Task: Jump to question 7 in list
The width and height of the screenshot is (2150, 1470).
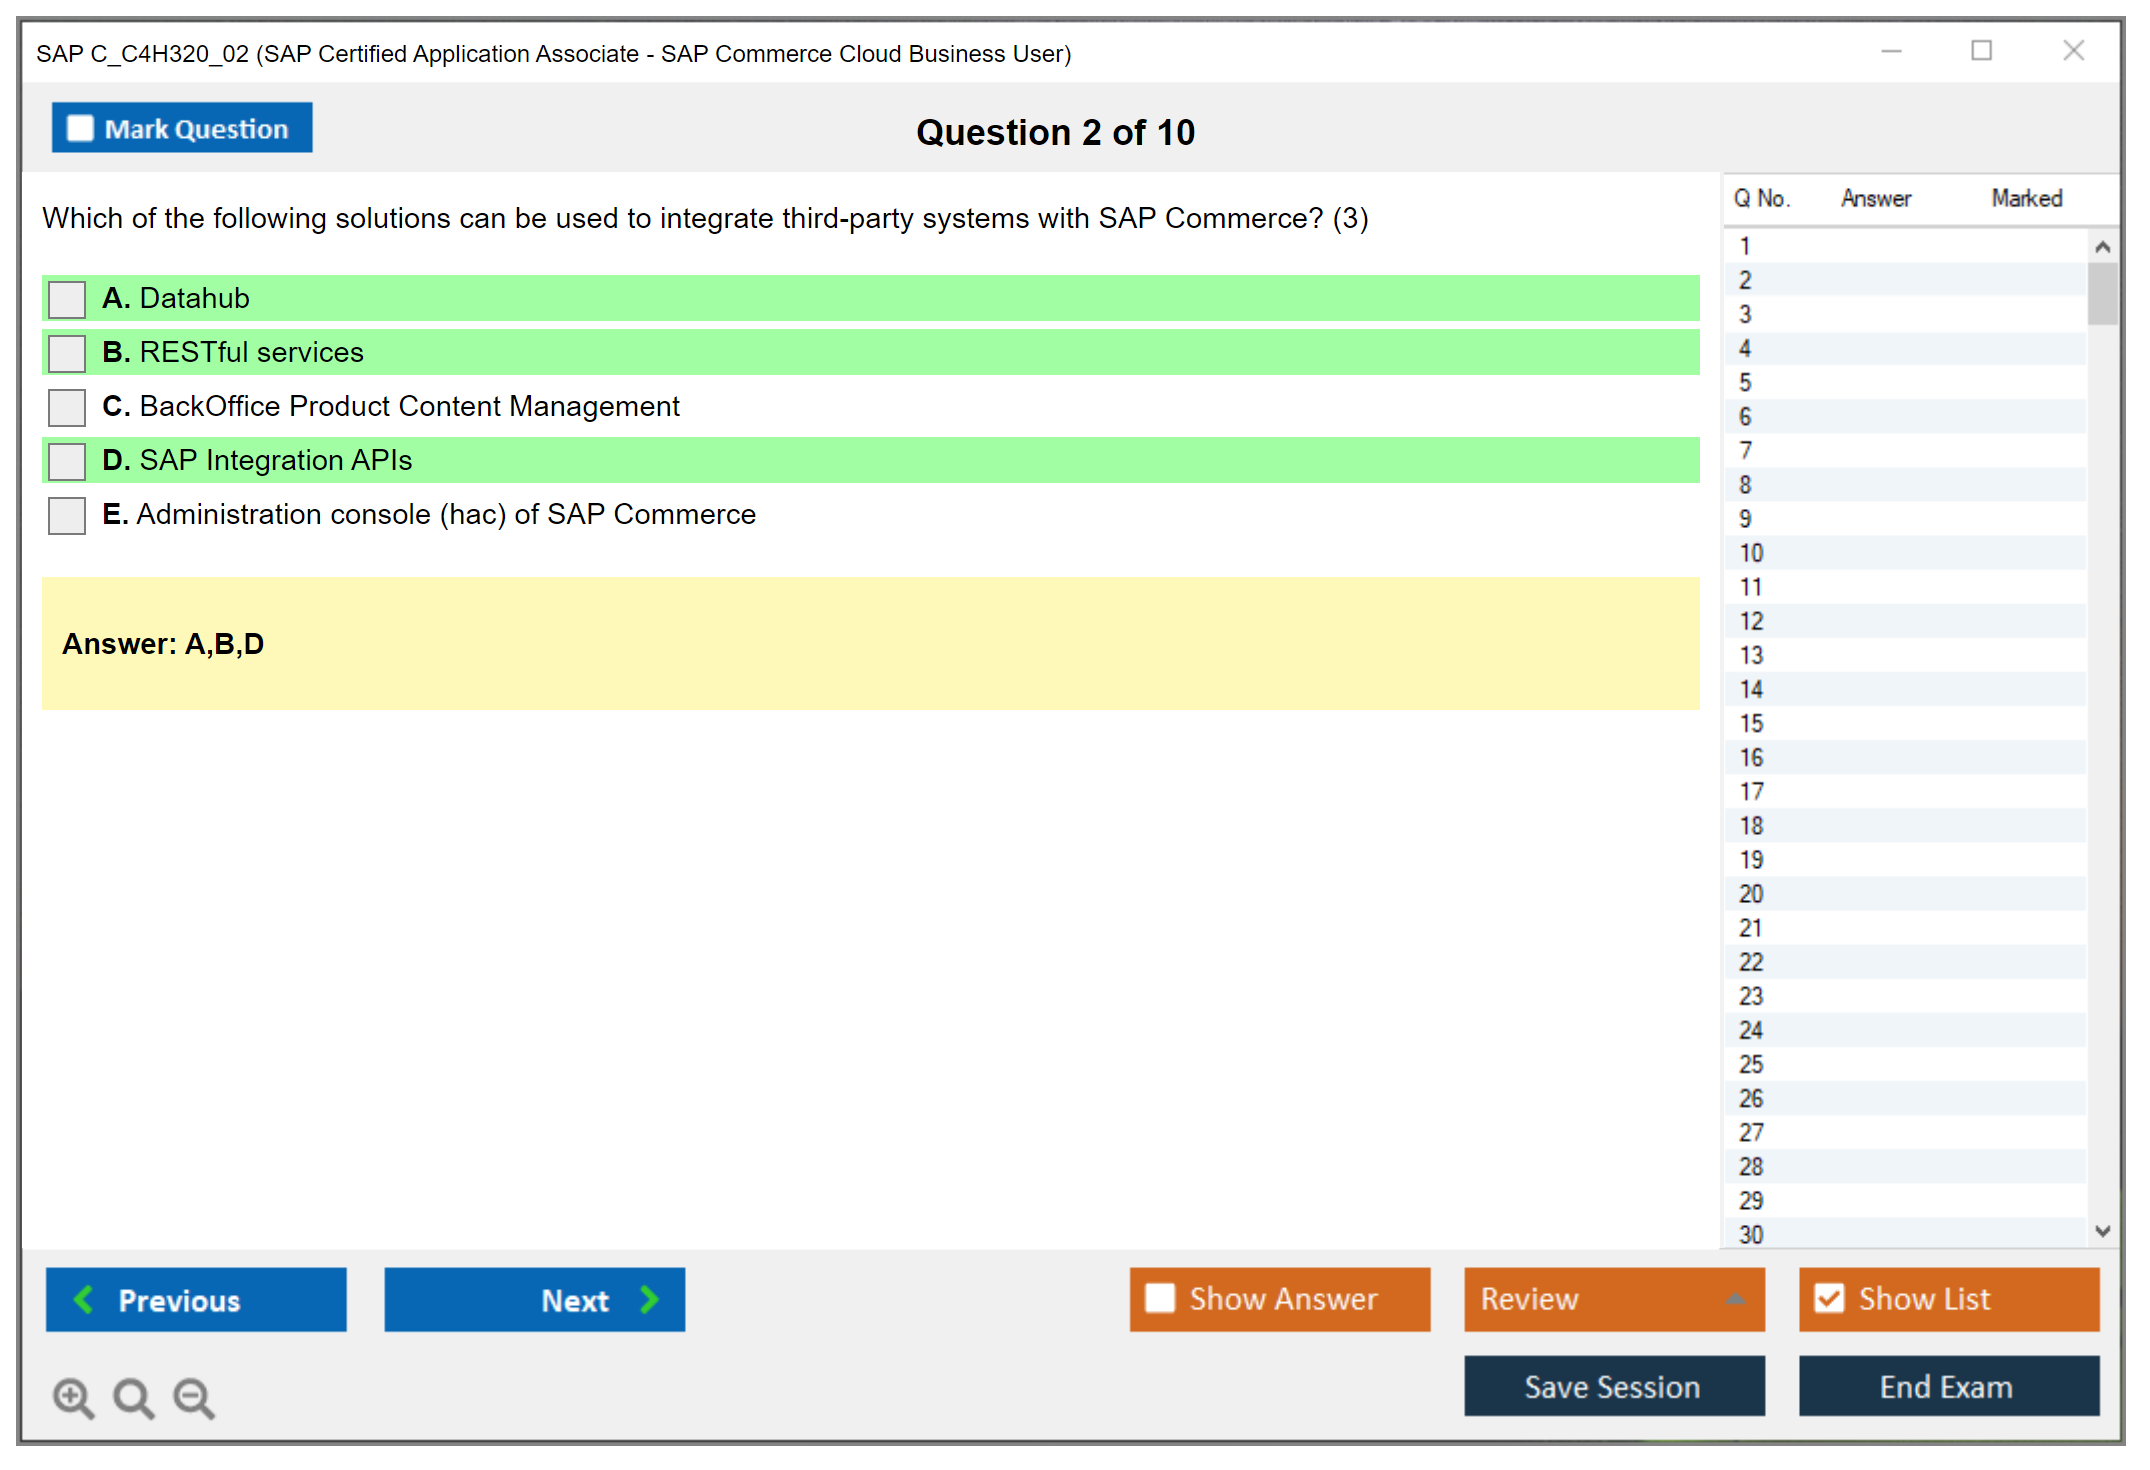Action: 1745,450
